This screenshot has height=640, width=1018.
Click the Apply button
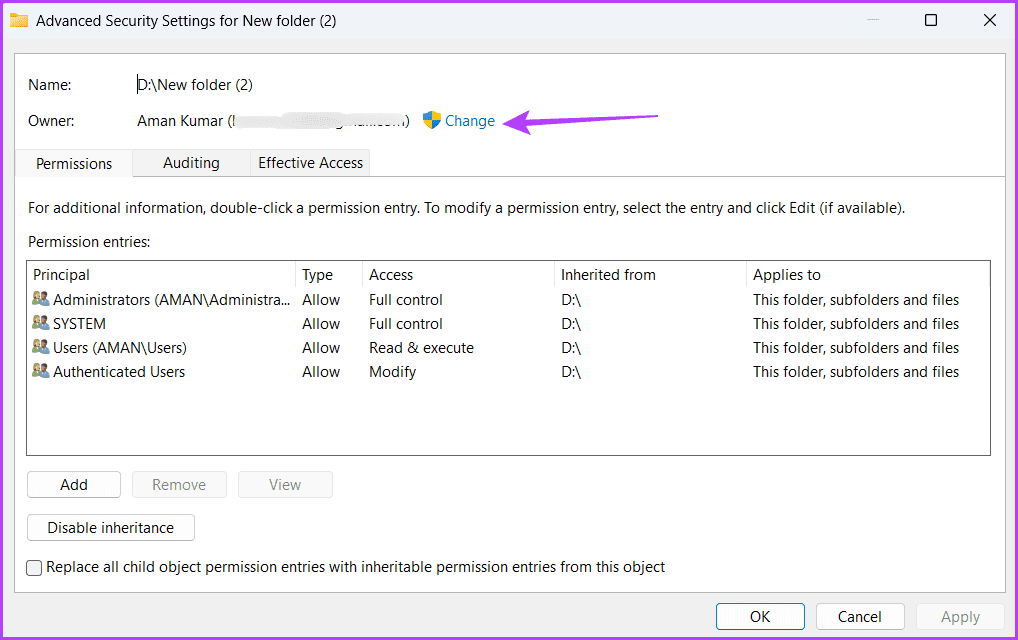(x=960, y=617)
